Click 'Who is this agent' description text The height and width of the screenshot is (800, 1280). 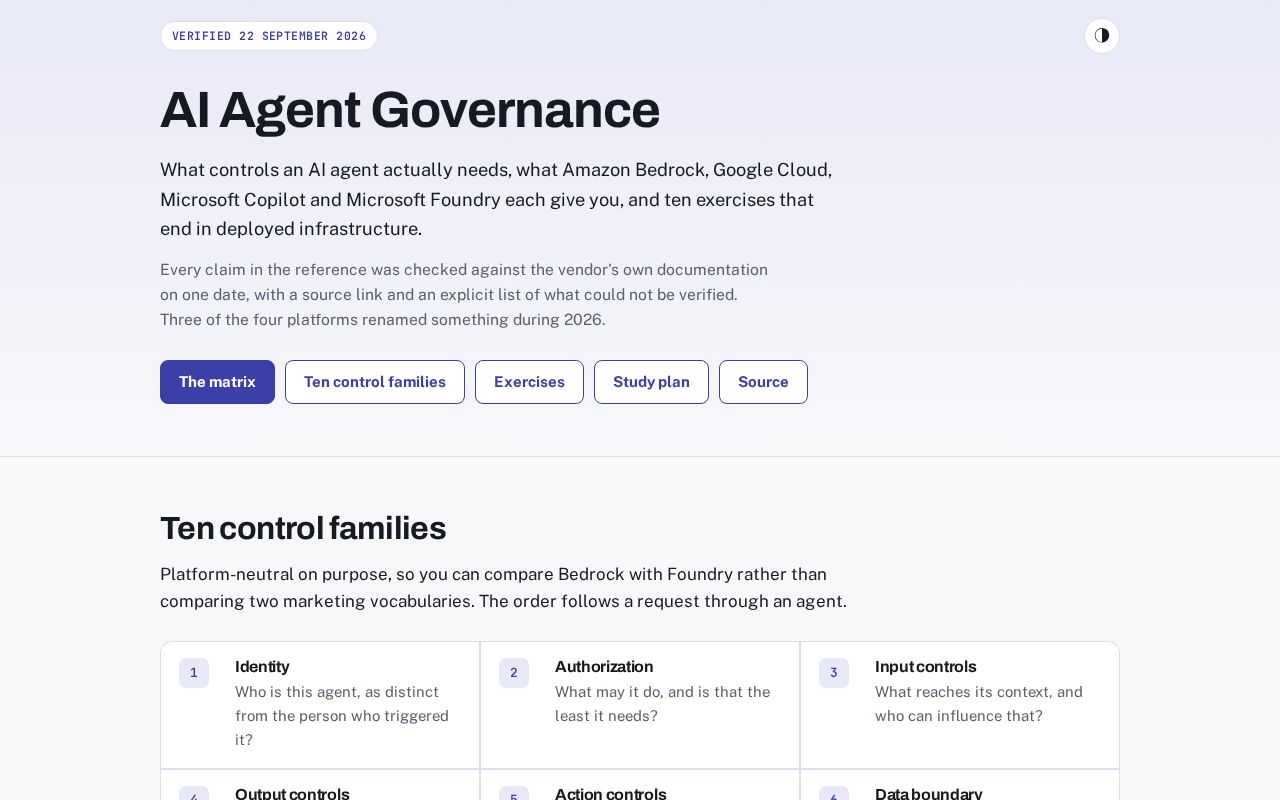pos(342,716)
